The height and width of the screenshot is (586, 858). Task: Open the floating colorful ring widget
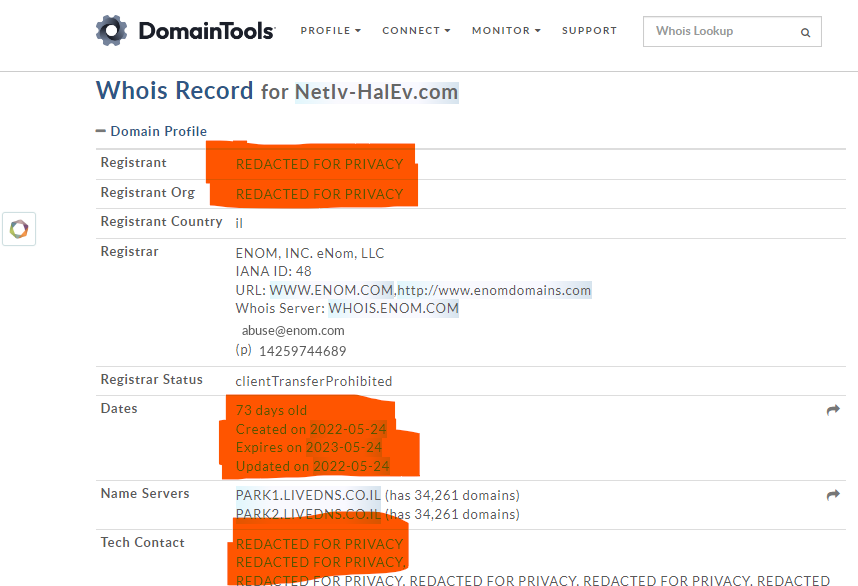click(x=19, y=229)
